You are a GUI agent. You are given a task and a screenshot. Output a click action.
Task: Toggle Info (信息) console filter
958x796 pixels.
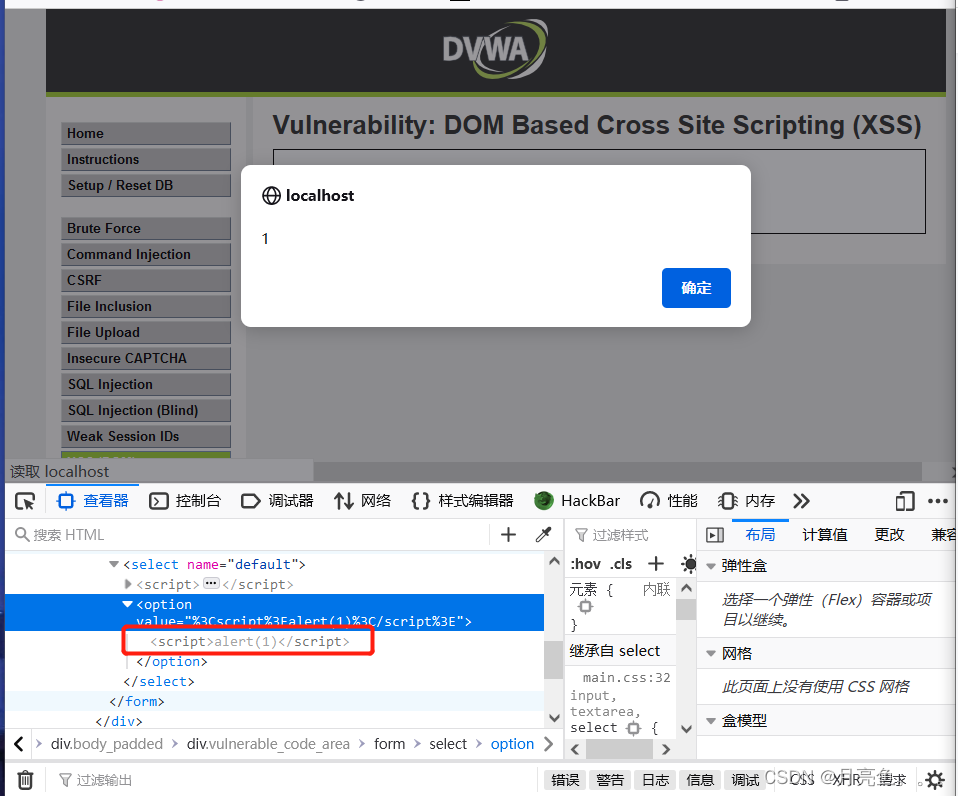pos(700,780)
